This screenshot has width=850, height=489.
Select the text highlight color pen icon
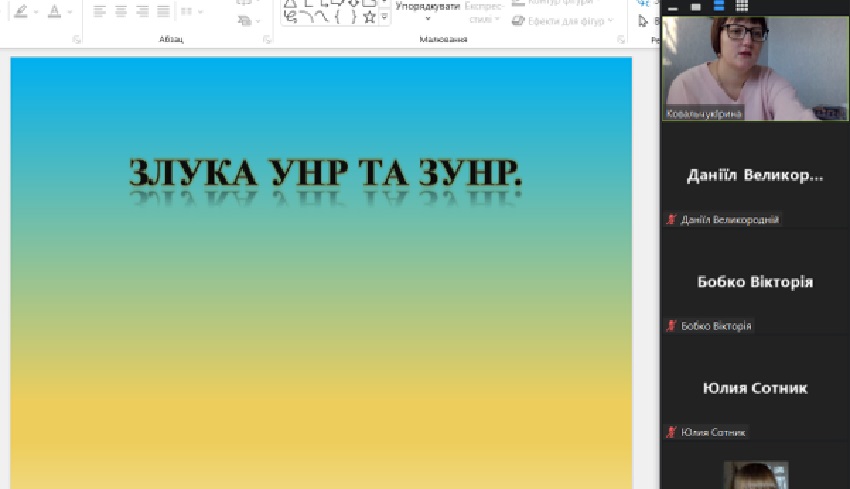point(21,11)
